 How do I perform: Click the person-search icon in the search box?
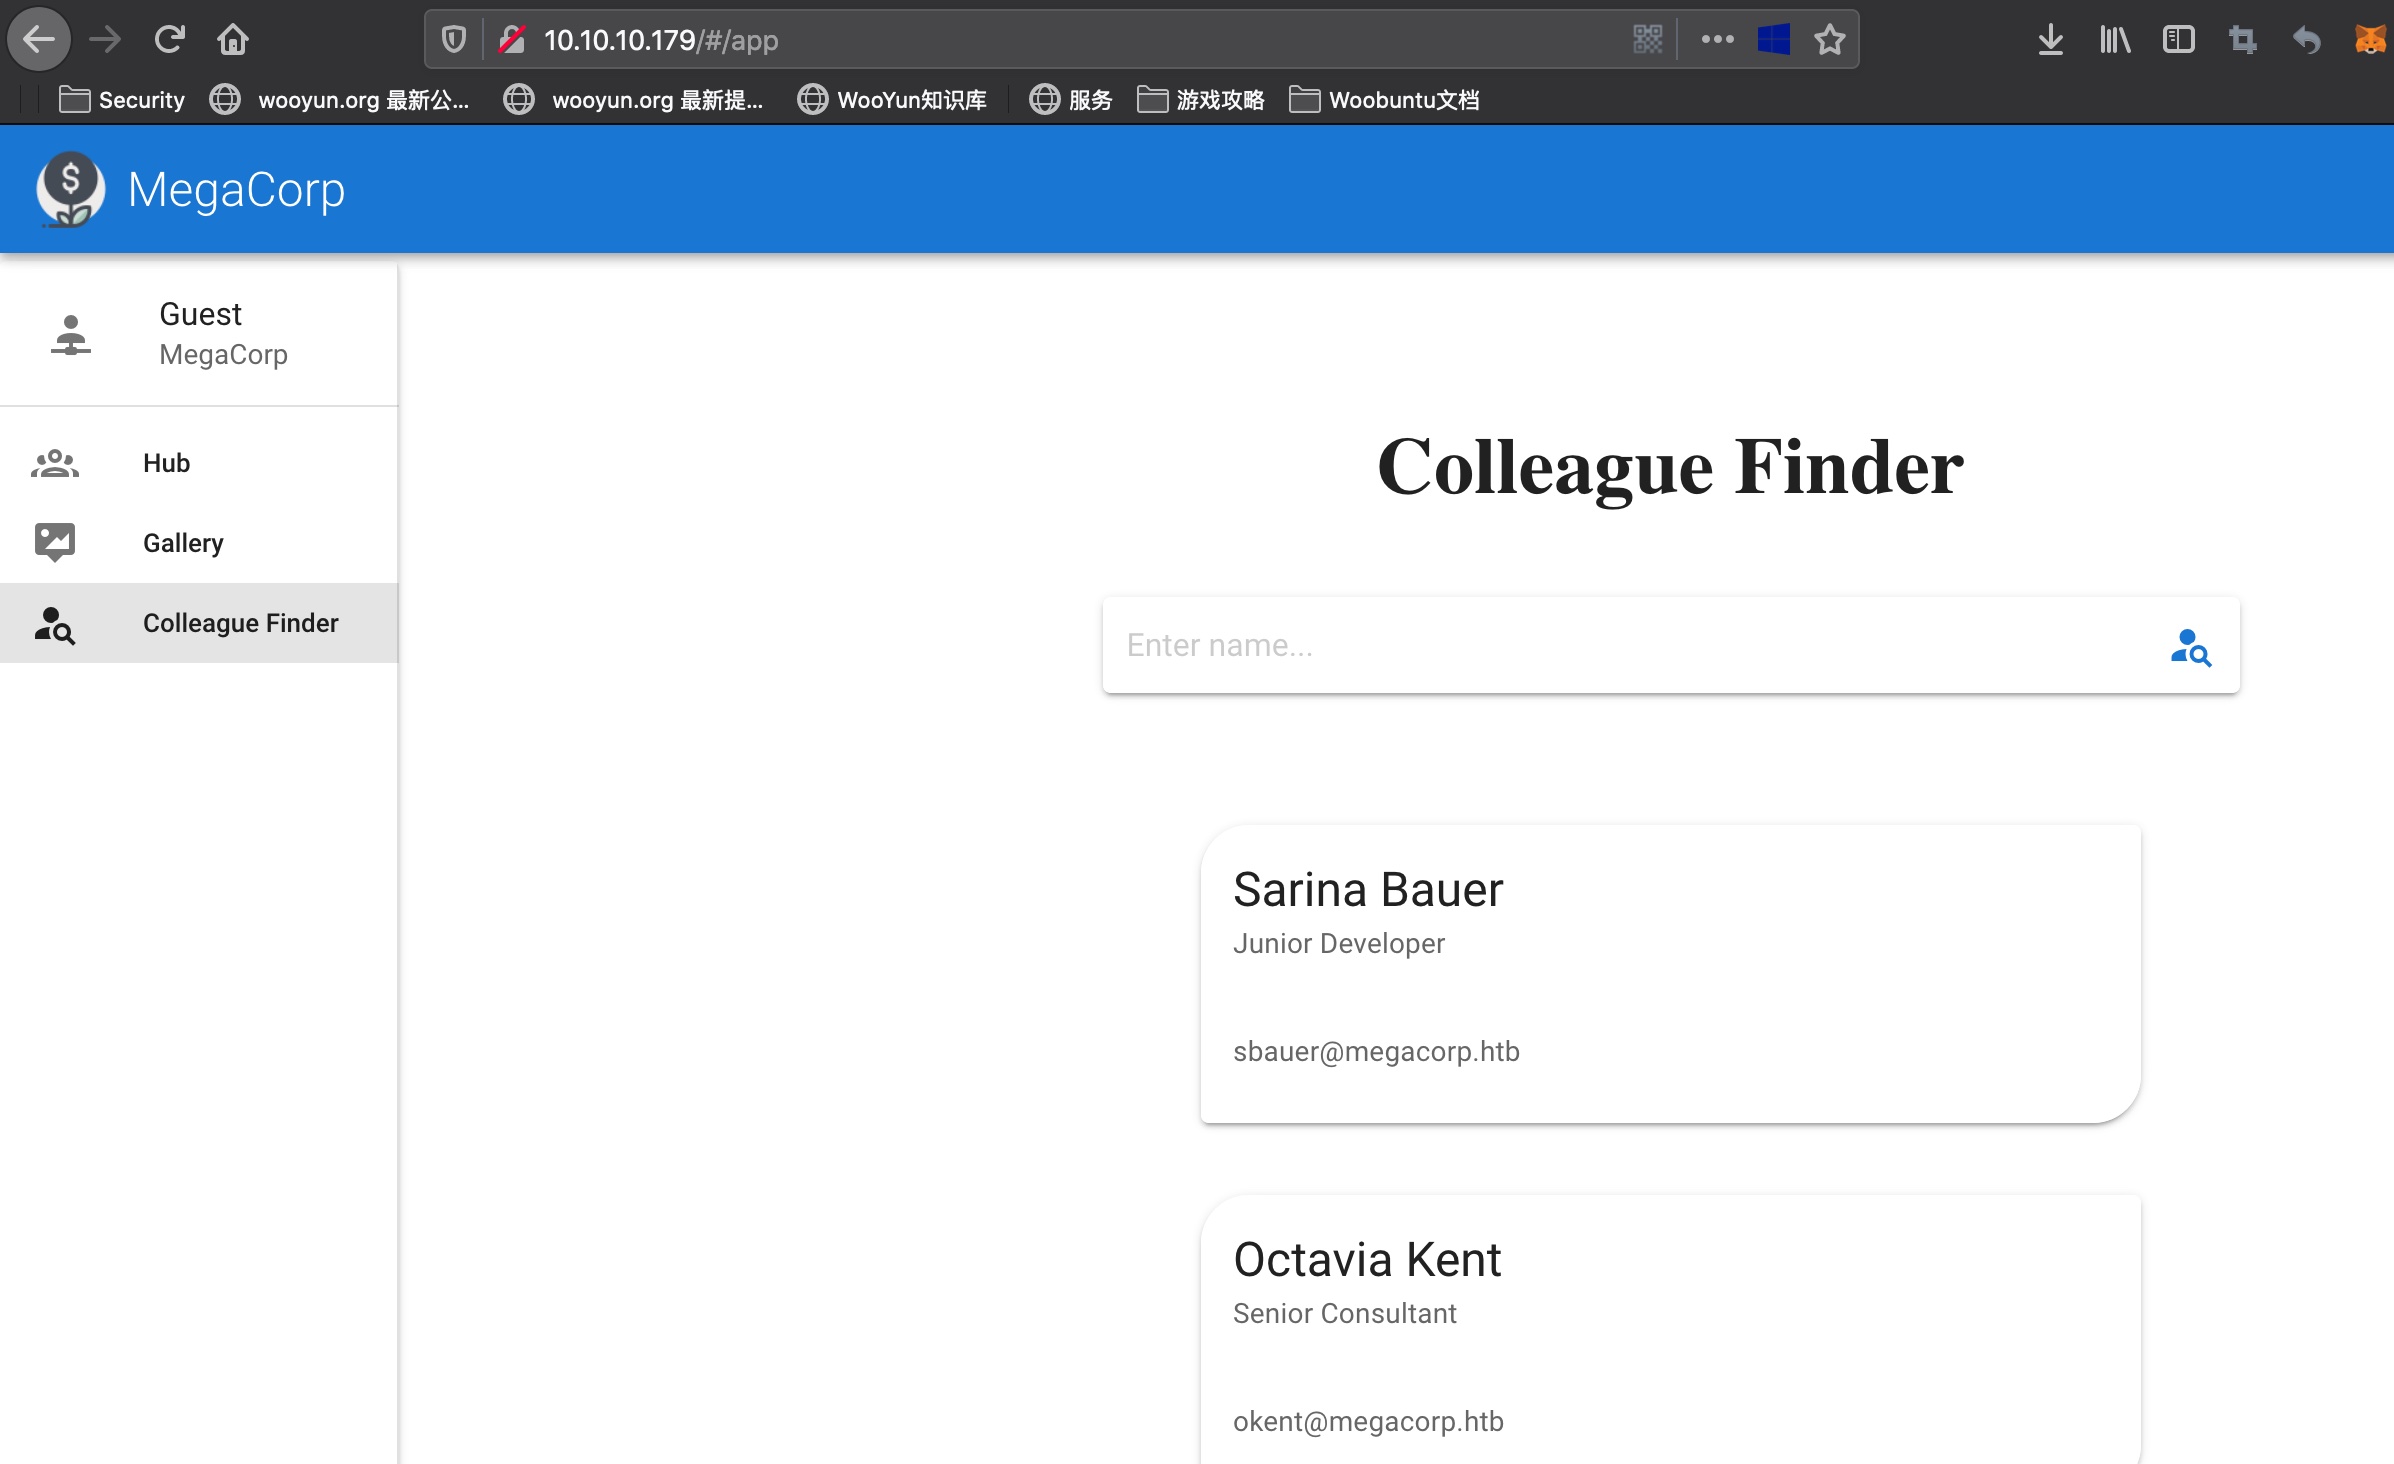pos(2190,647)
